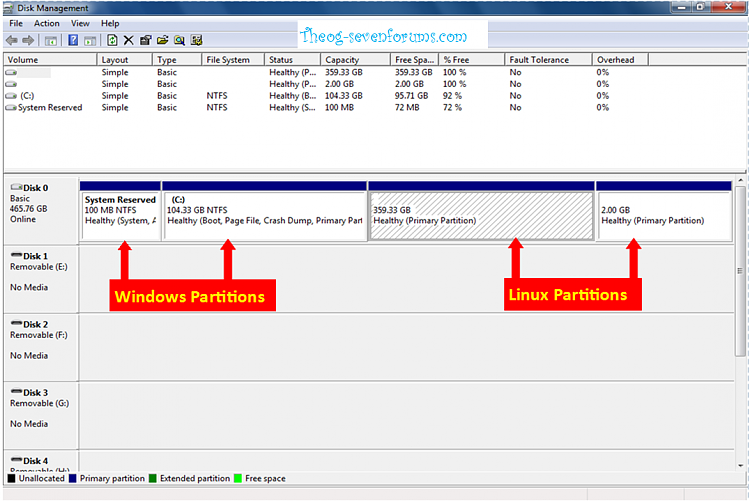Sort by the % Free column header
750x501 pixels.
(x=472, y=60)
